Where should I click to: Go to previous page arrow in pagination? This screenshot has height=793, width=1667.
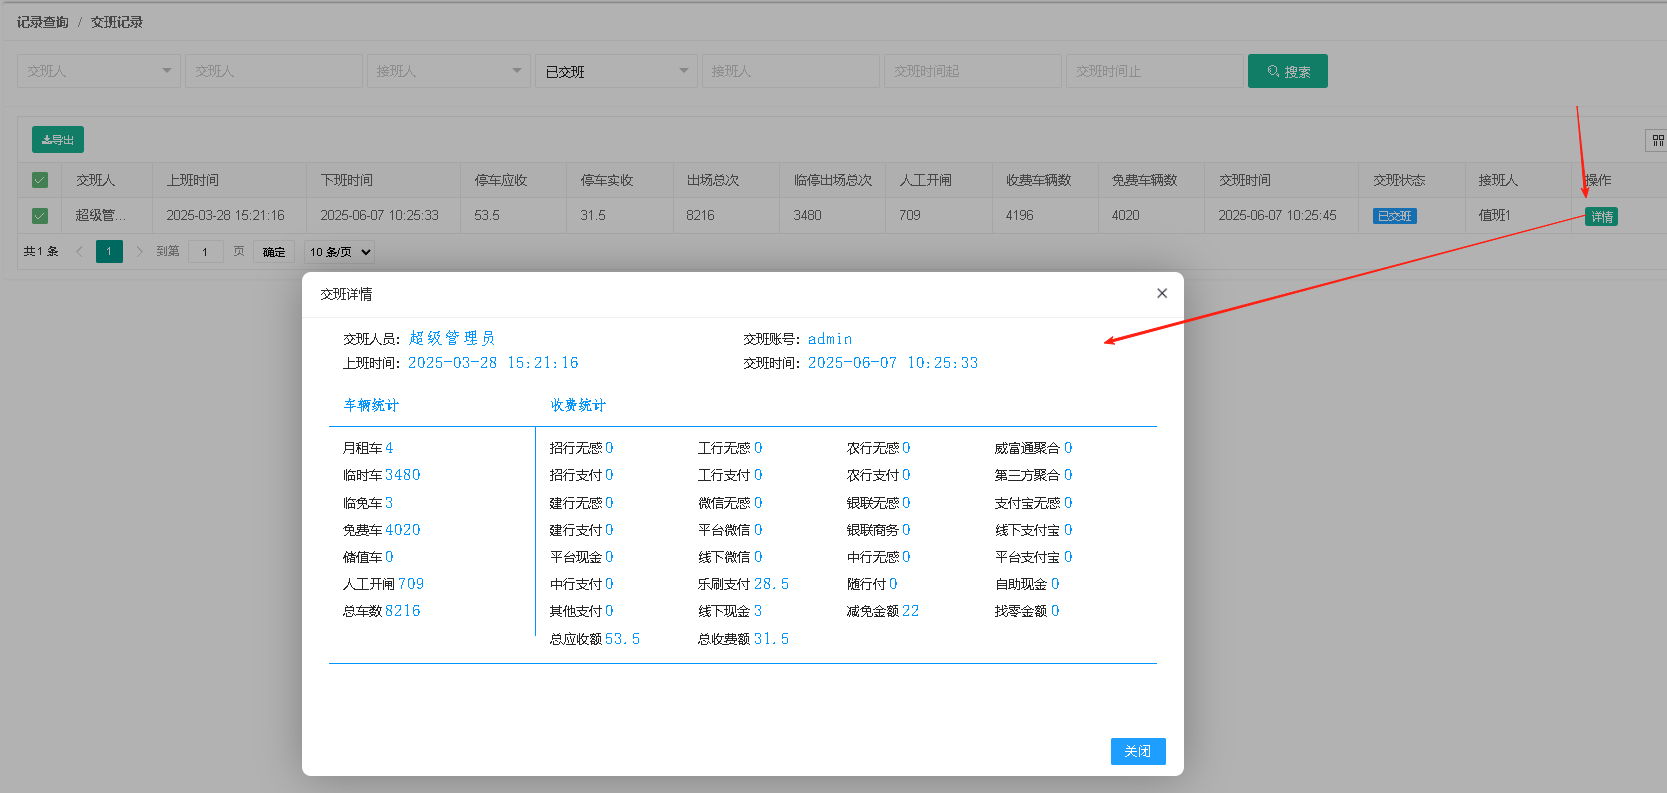click(x=79, y=251)
